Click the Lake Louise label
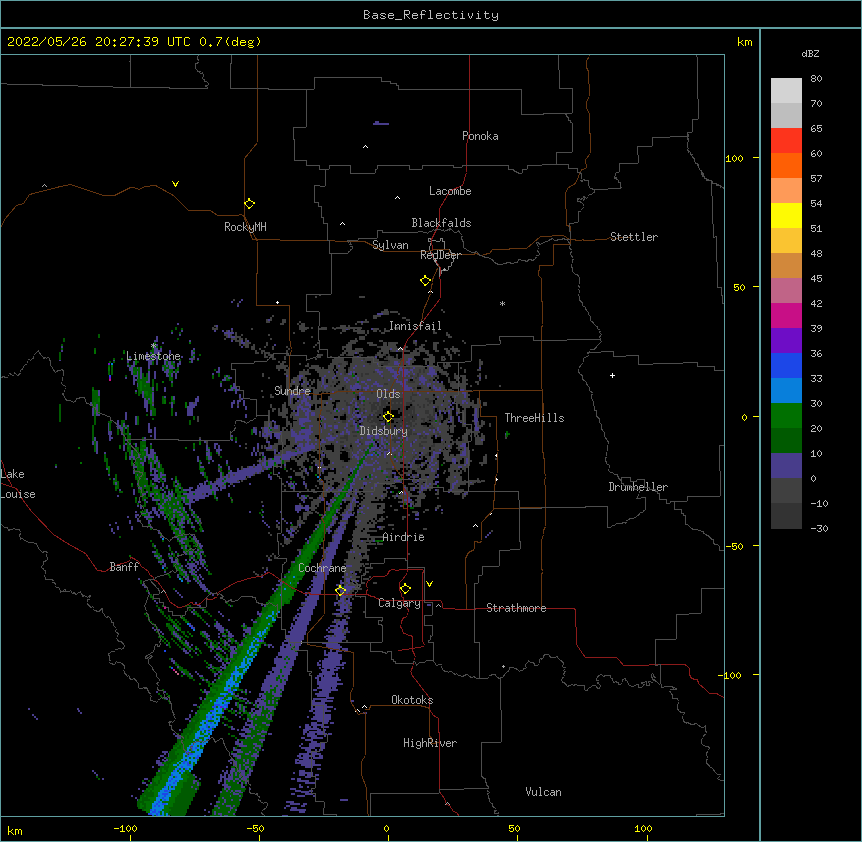Image resolution: width=862 pixels, height=842 pixels. (18, 484)
